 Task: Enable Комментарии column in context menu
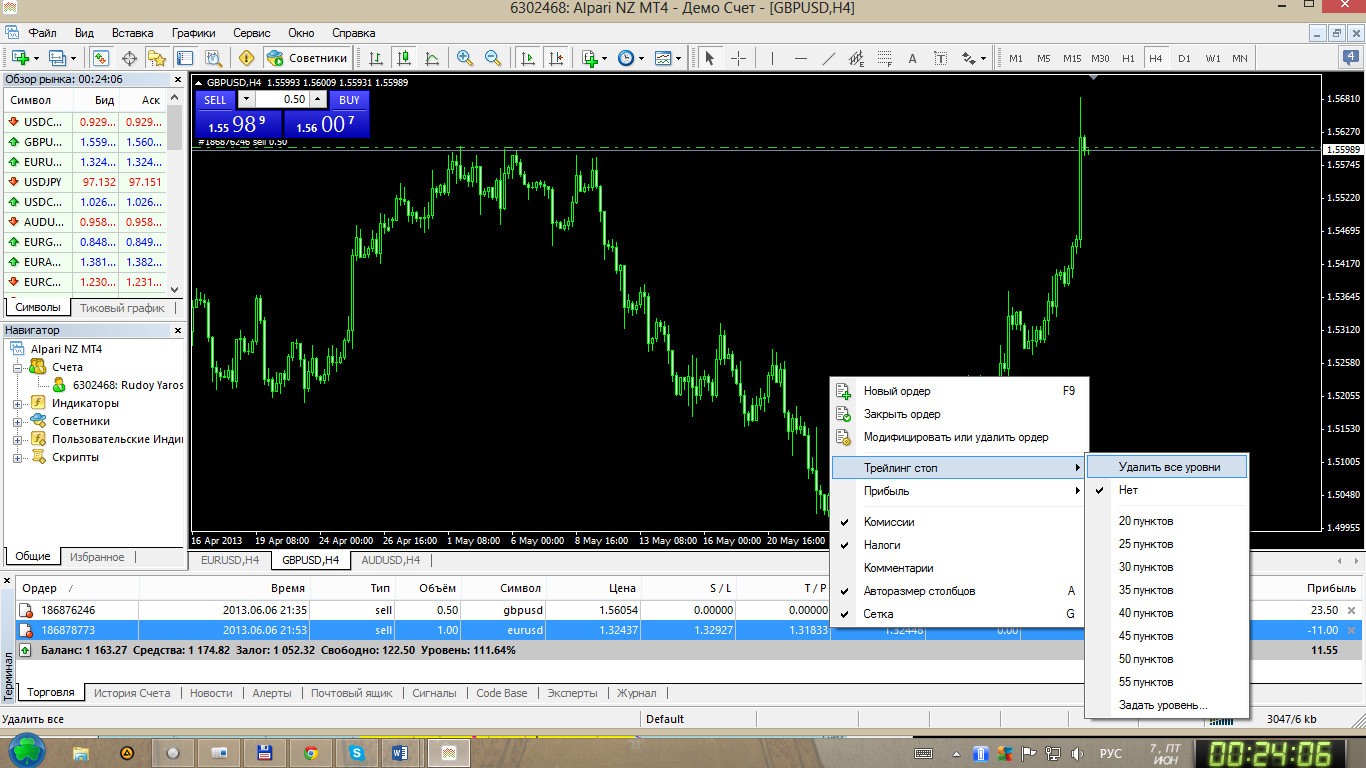[x=898, y=568]
